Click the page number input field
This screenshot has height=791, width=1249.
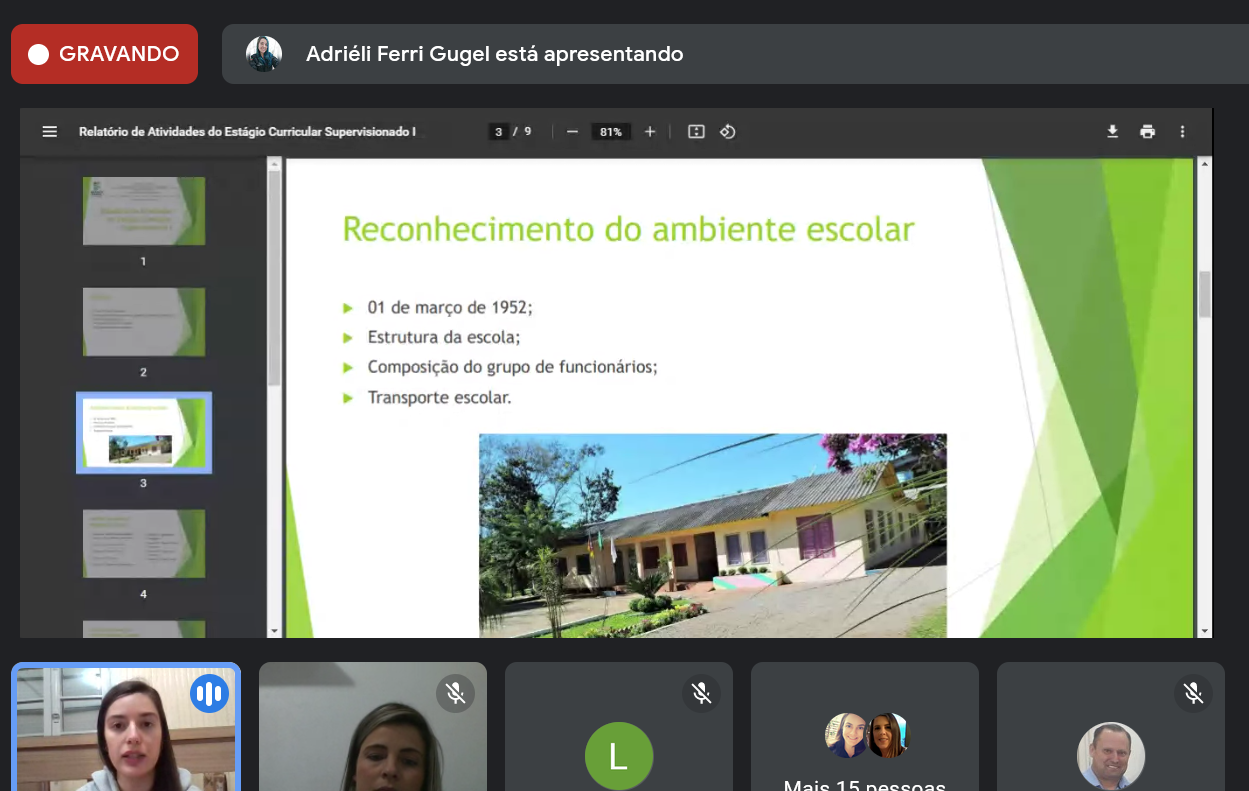coord(499,132)
